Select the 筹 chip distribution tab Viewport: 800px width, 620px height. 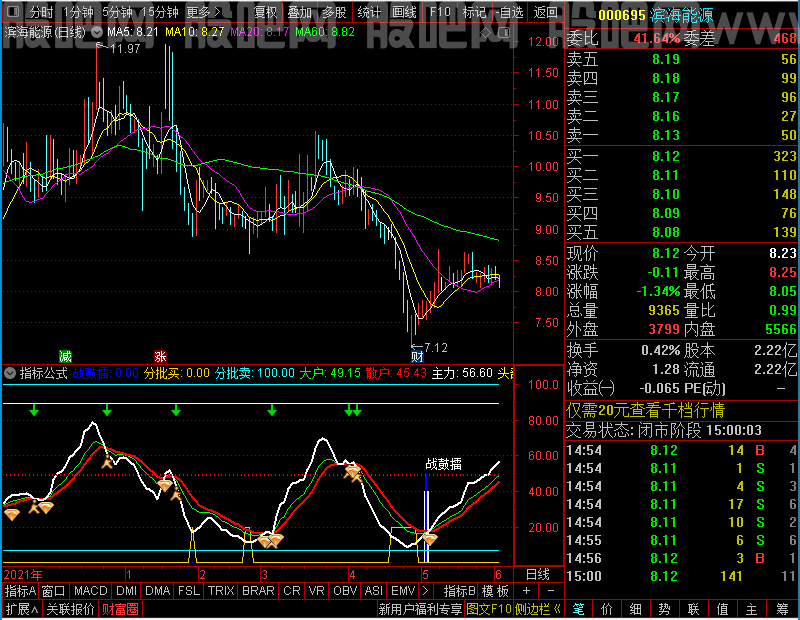pyautogui.click(x=783, y=609)
